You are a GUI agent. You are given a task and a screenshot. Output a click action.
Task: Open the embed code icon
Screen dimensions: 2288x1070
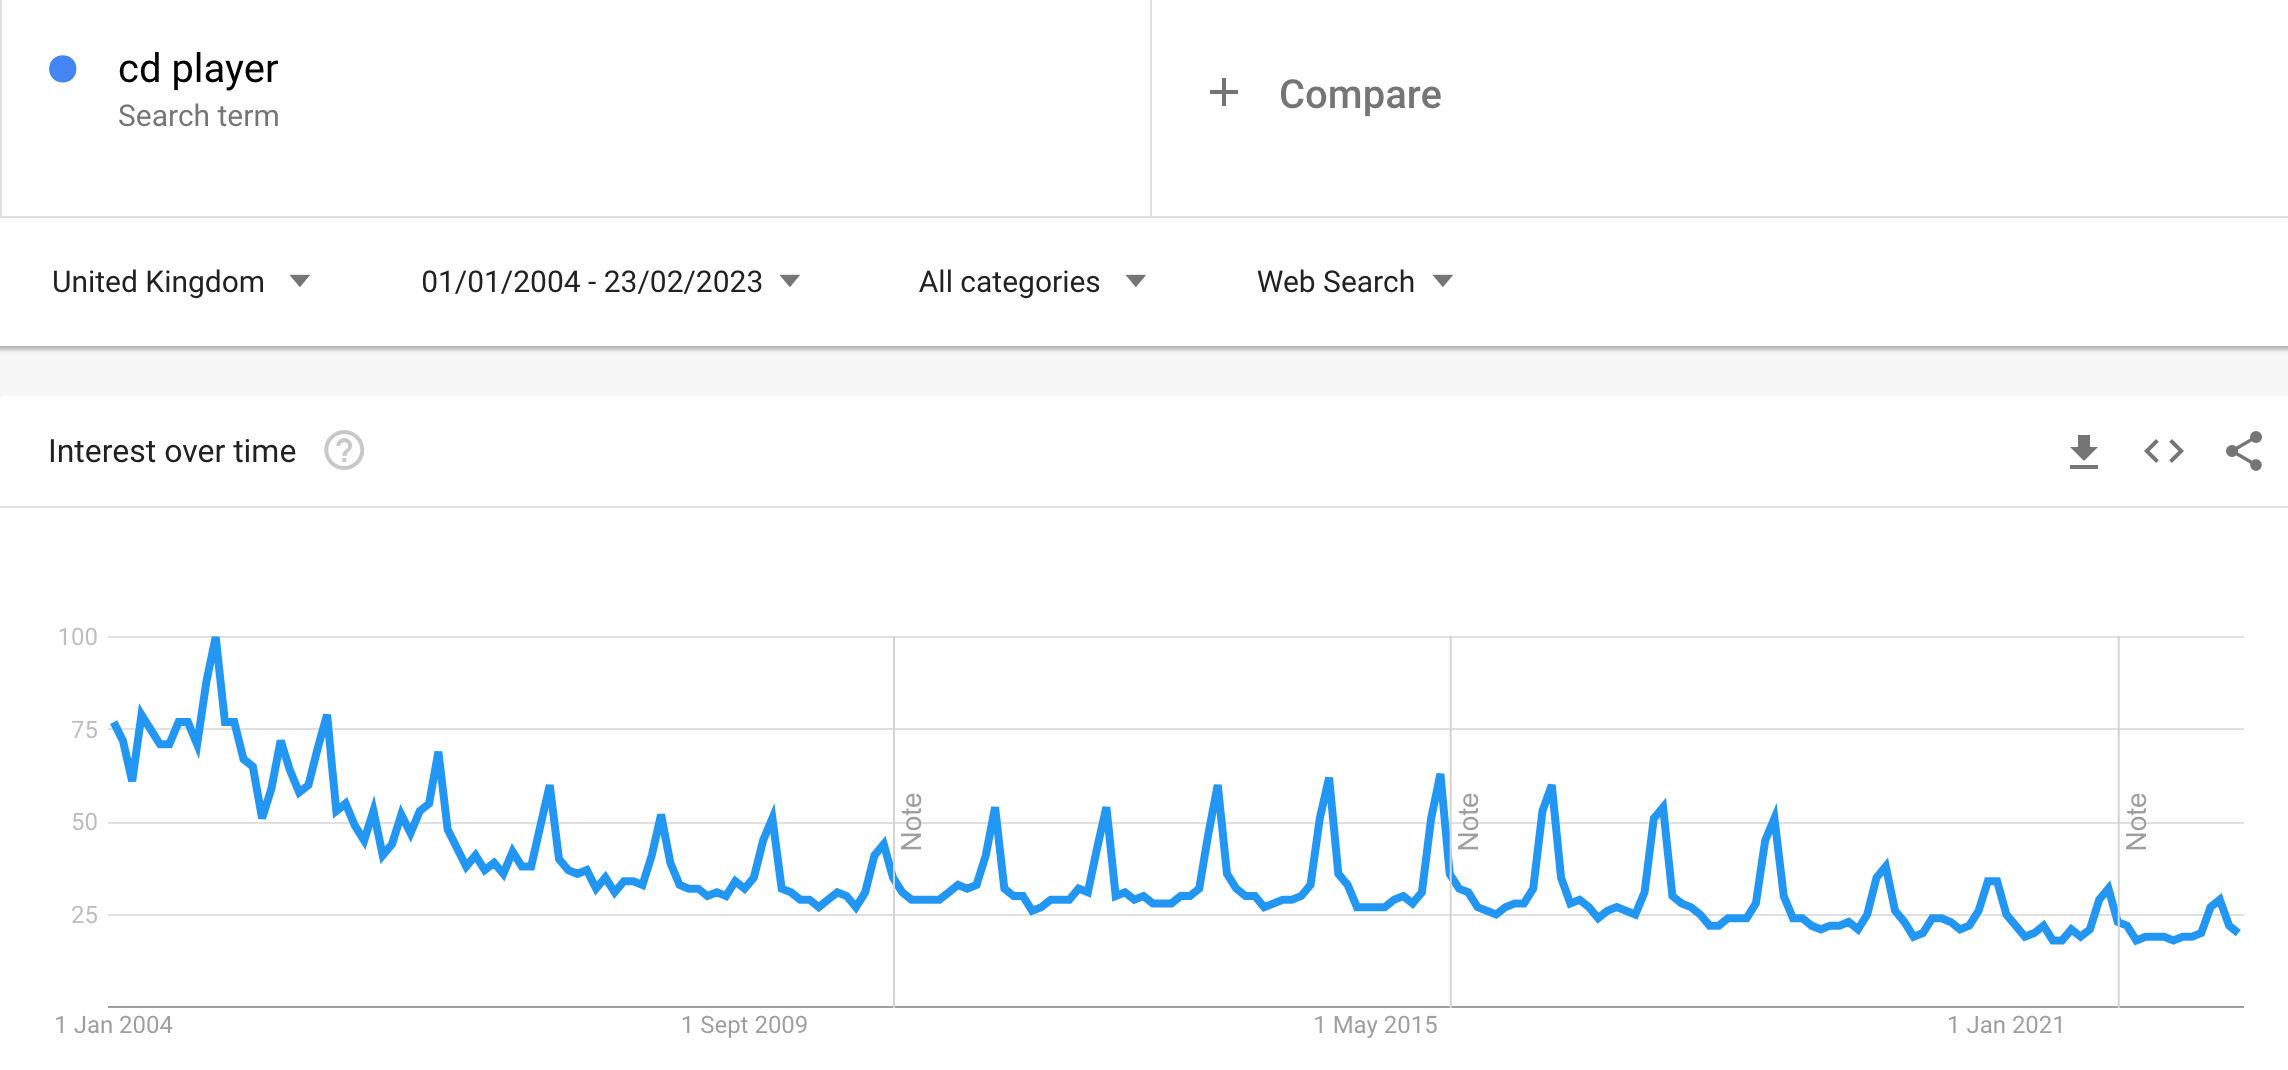2163,452
